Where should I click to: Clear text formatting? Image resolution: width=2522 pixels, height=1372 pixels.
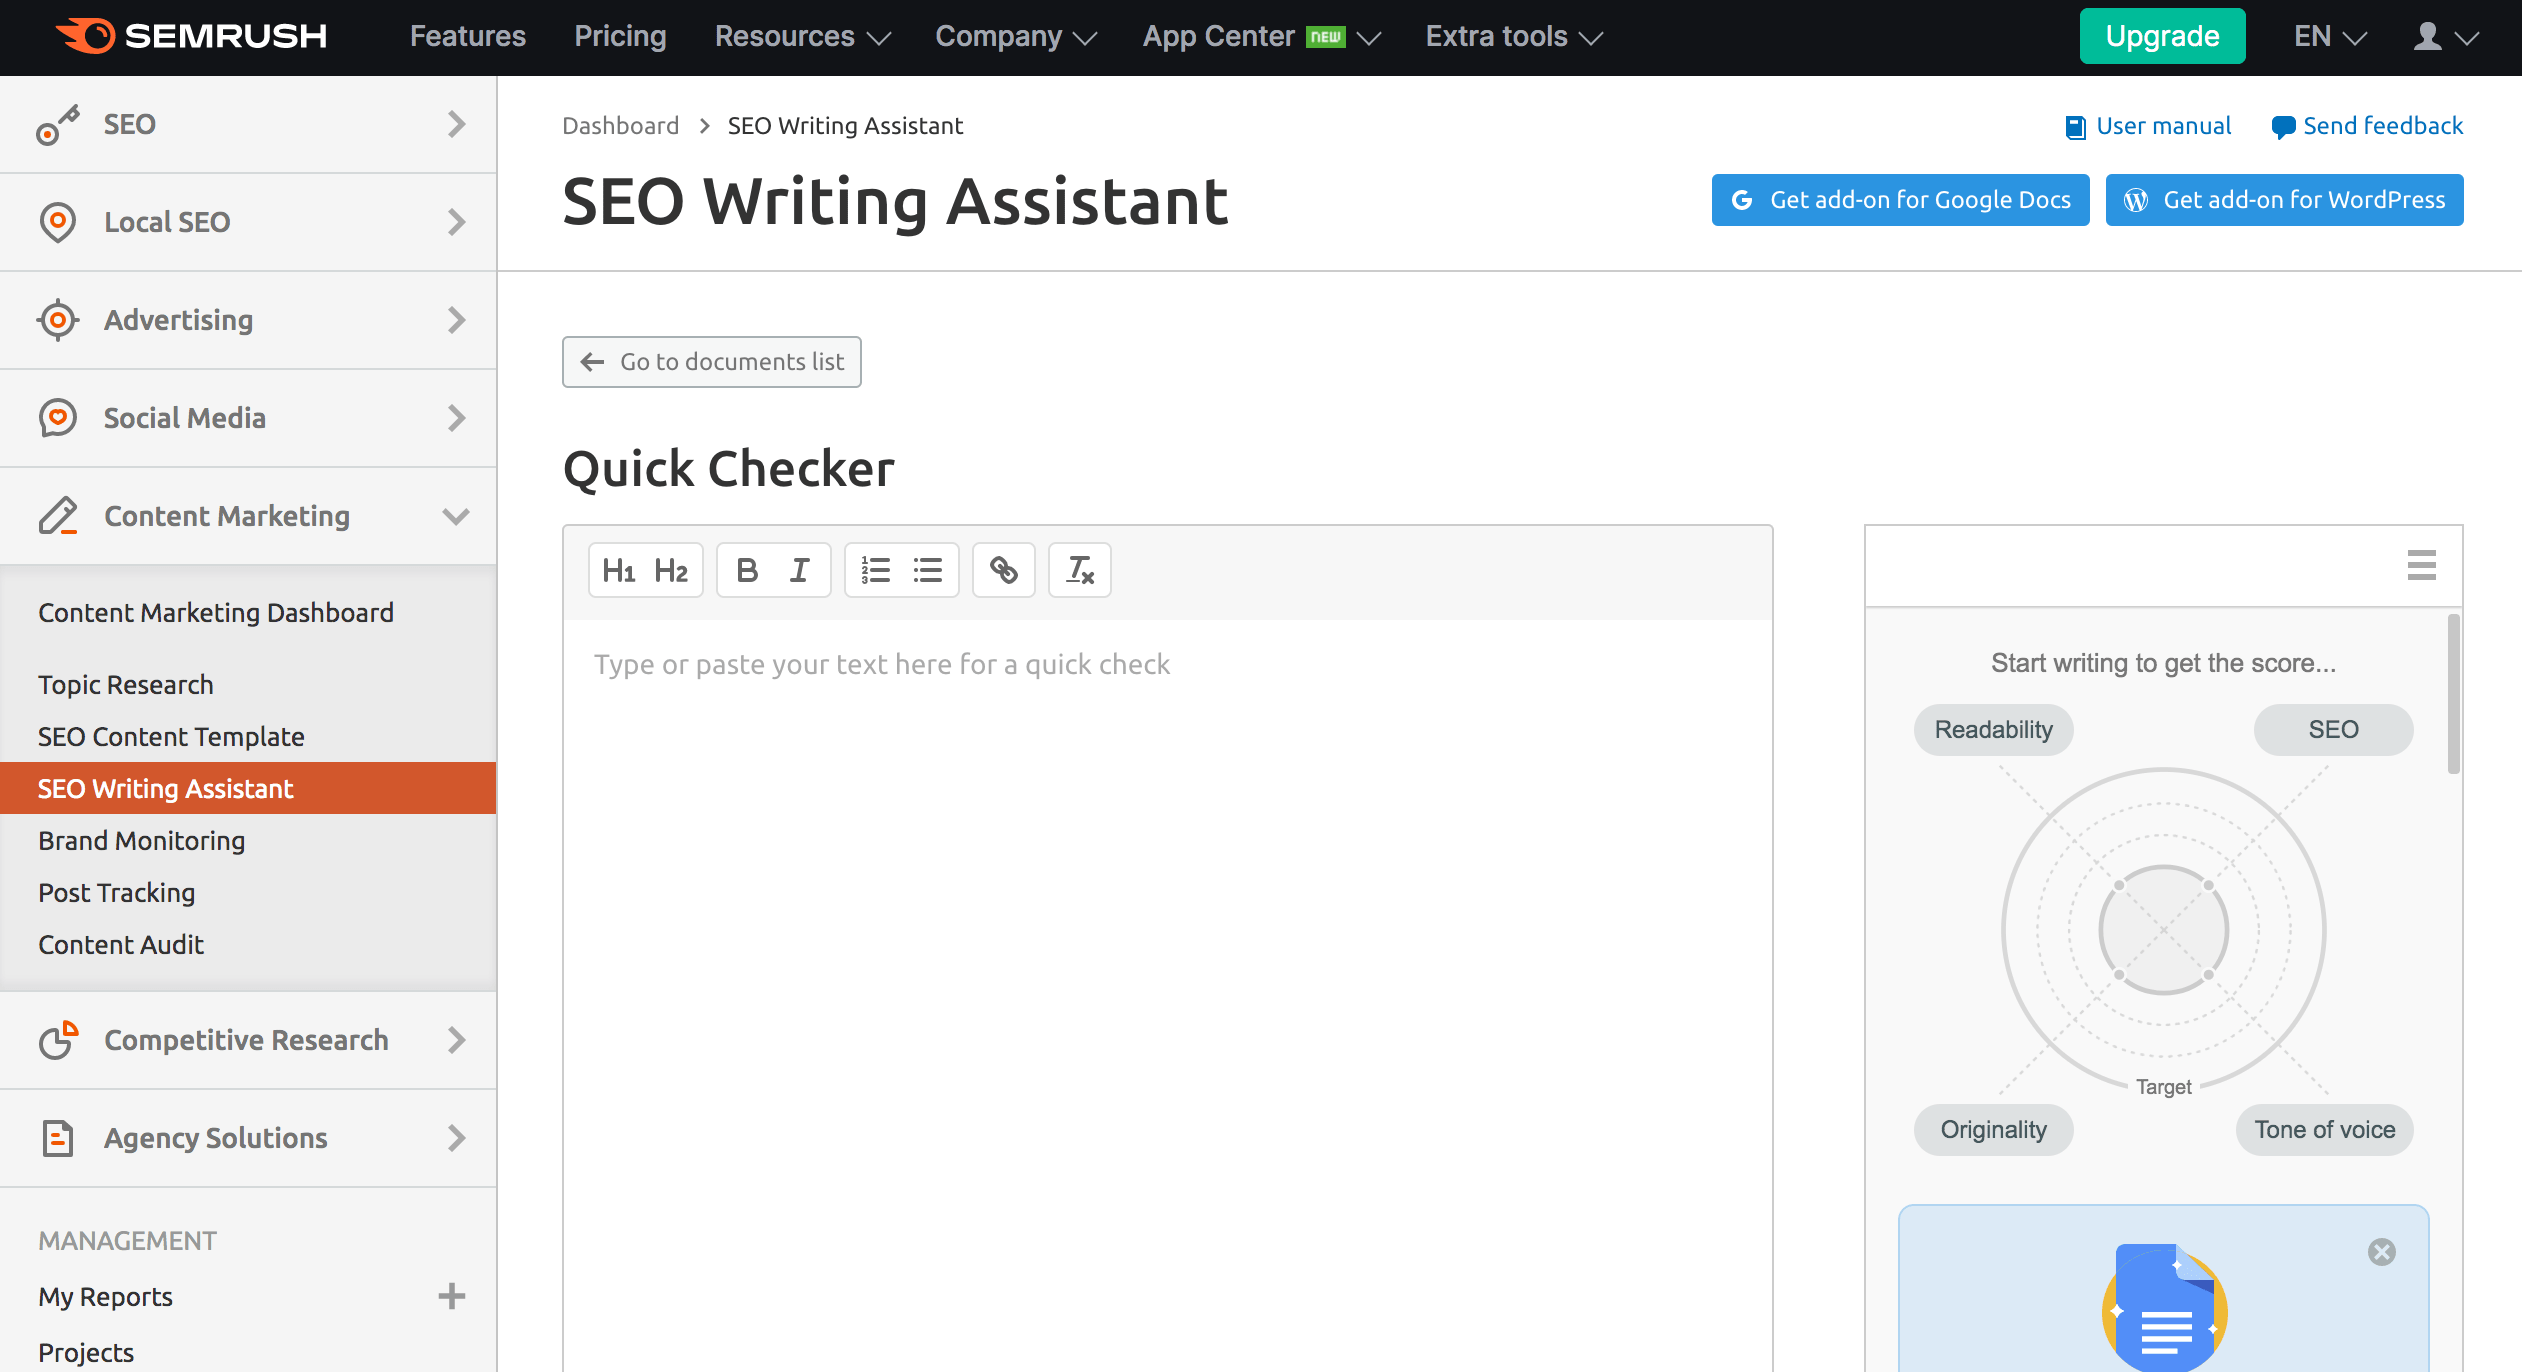1079,570
